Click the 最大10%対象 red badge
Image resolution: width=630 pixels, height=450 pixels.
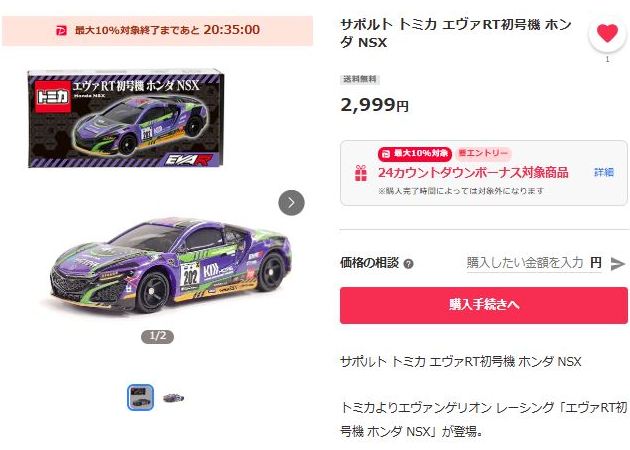click(415, 153)
